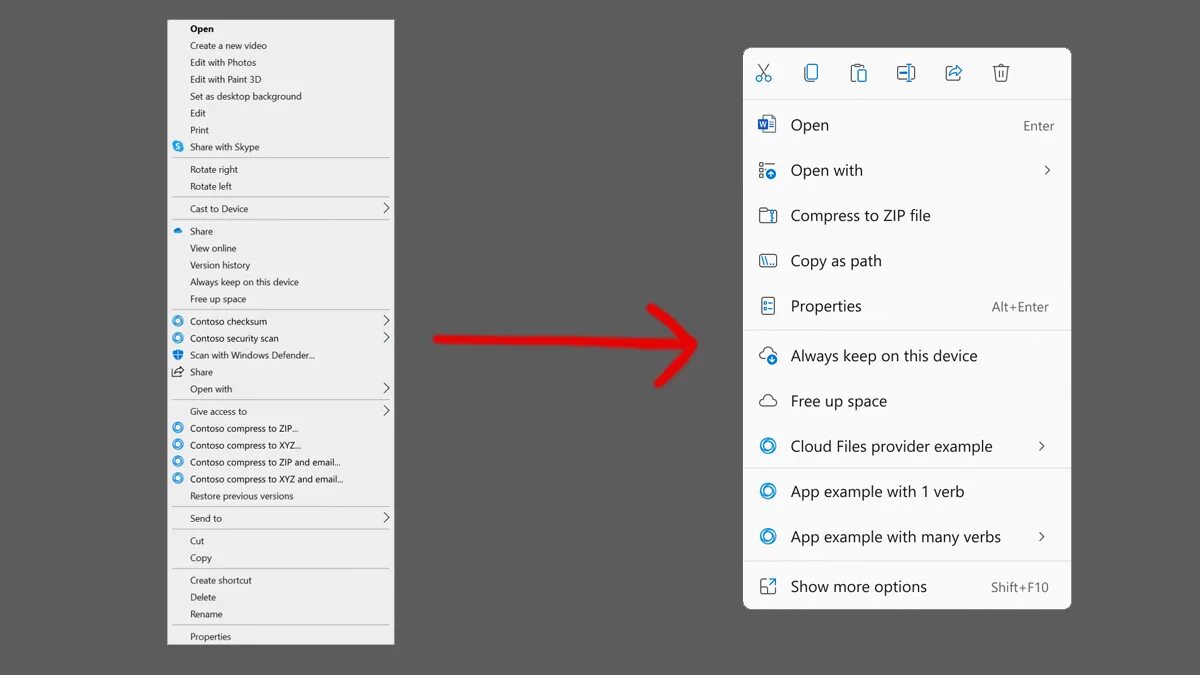Choose Edit with Paint 3D
This screenshot has height=675, width=1200.
point(226,80)
